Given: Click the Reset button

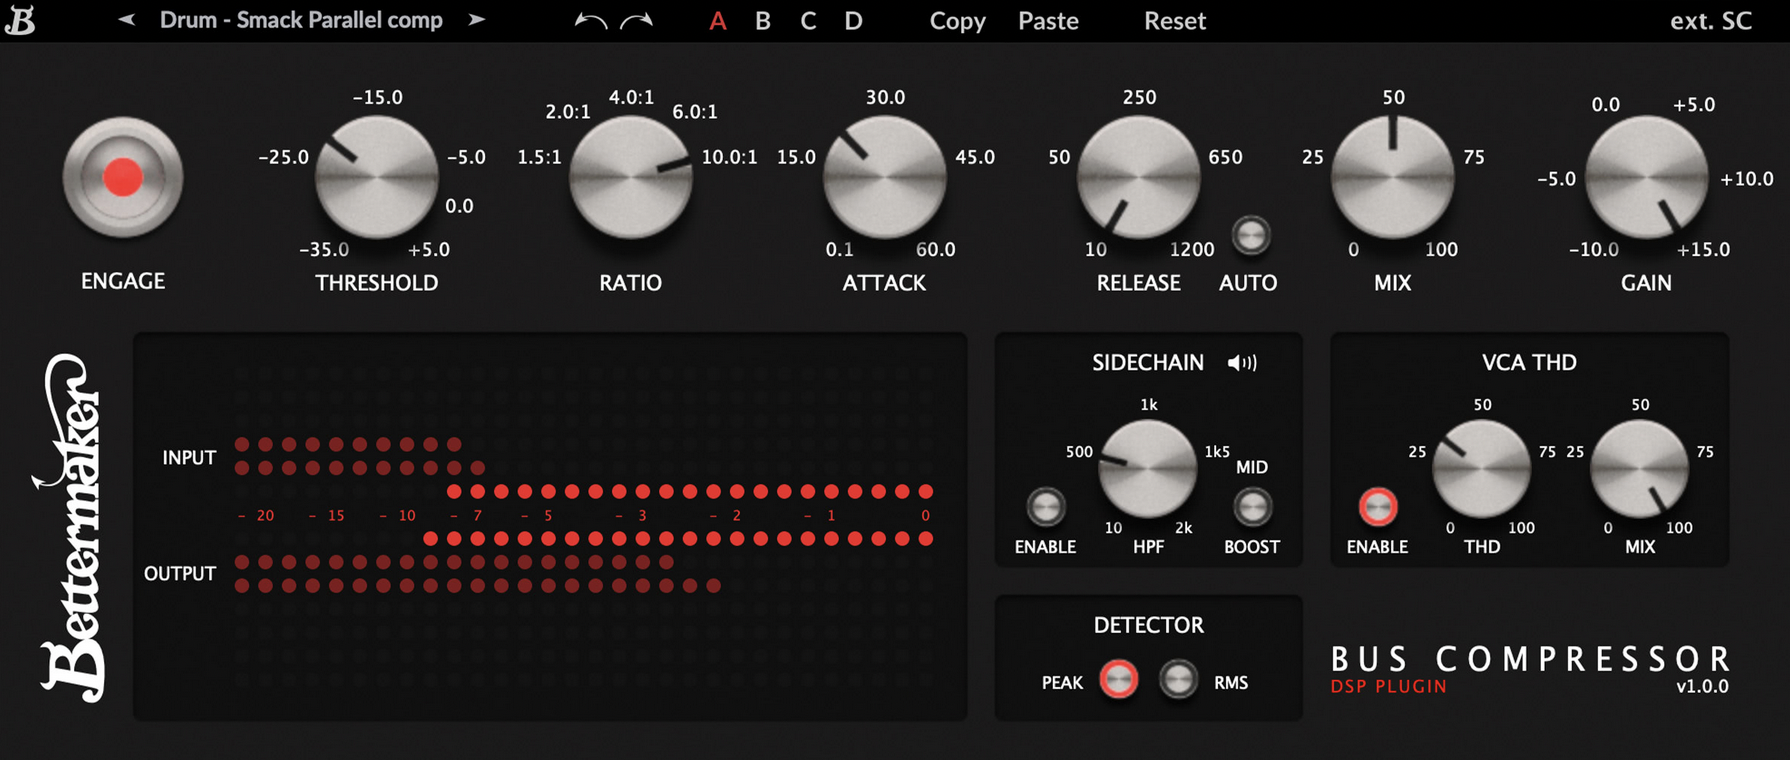Looking at the screenshot, I should tap(1175, 21).
